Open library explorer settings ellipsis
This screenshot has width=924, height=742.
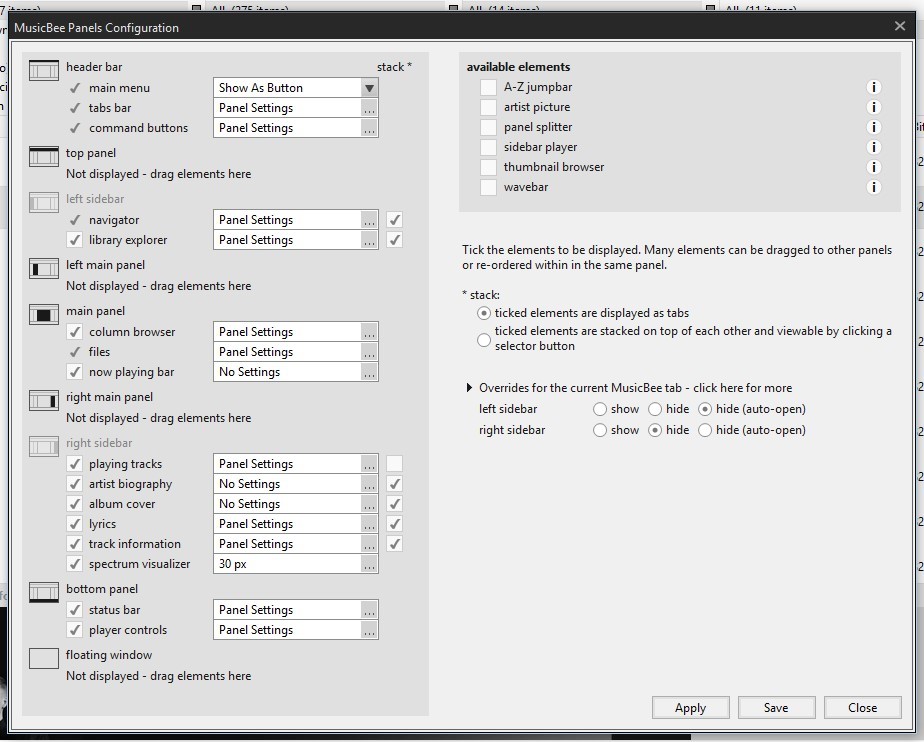coord(369,240)
